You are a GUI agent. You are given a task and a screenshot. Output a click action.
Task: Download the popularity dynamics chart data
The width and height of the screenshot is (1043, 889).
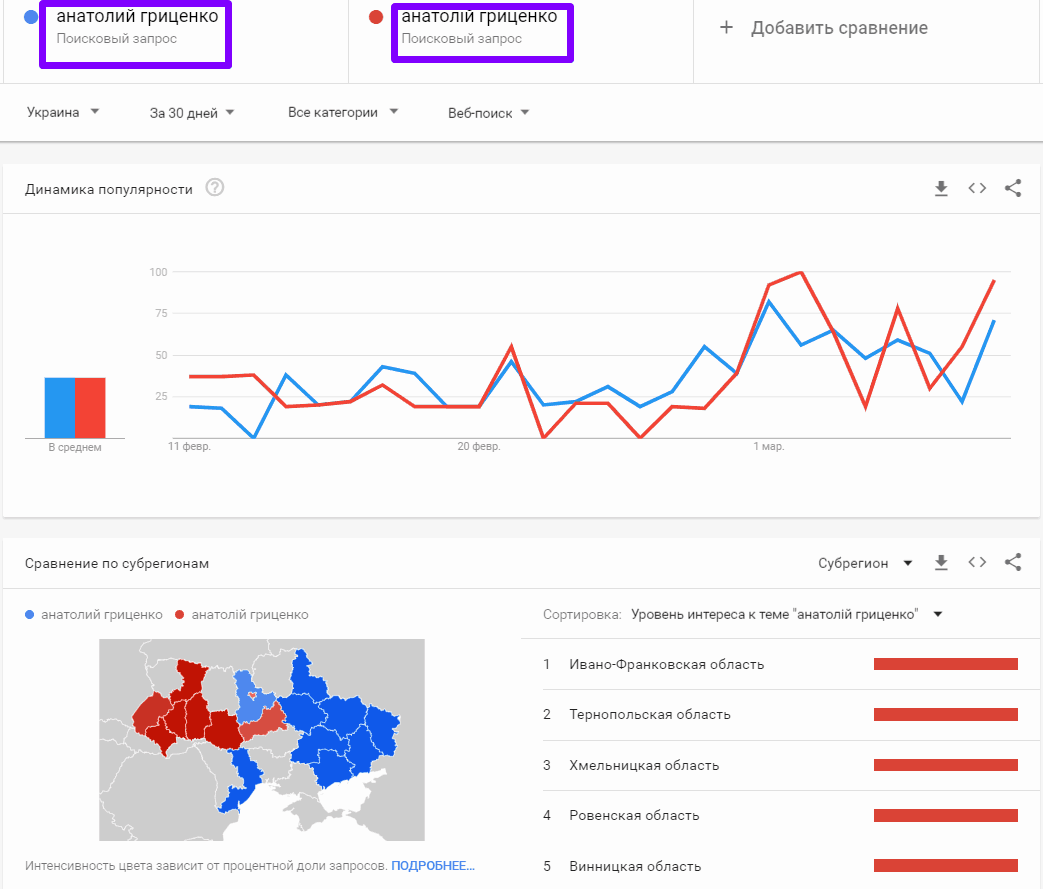click(940, 188)
